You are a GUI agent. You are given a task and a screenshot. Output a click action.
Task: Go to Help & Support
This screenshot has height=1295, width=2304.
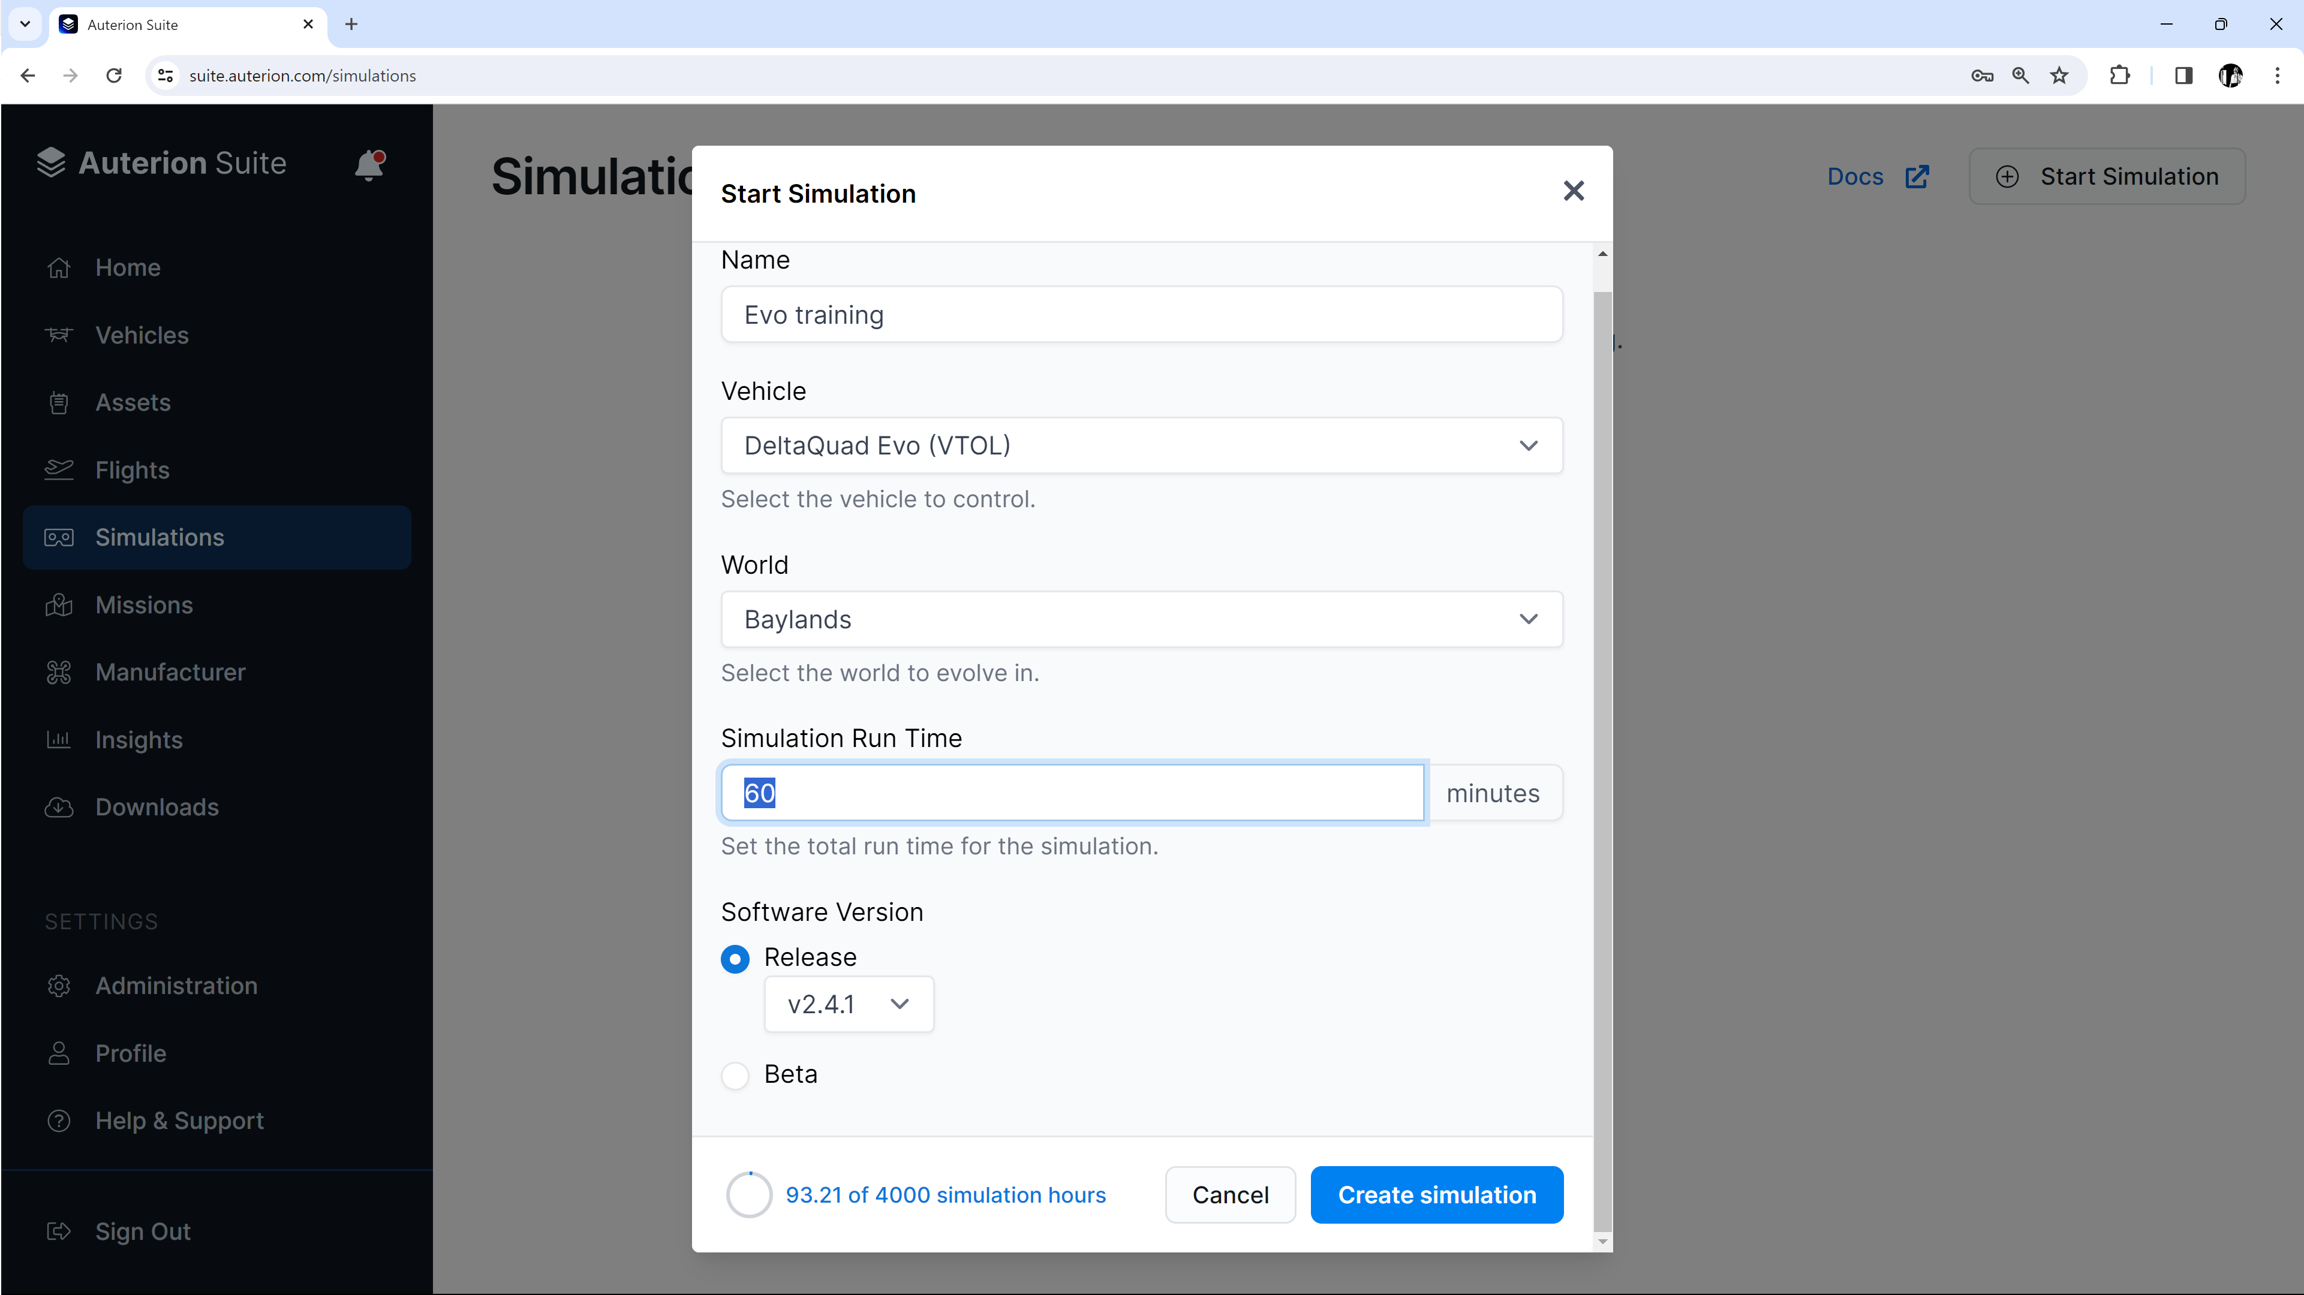point(179,1120)
